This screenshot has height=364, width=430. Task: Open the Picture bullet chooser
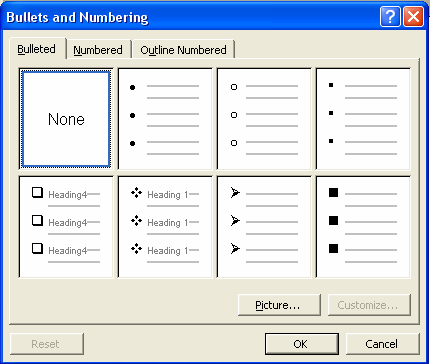(279, 305)
